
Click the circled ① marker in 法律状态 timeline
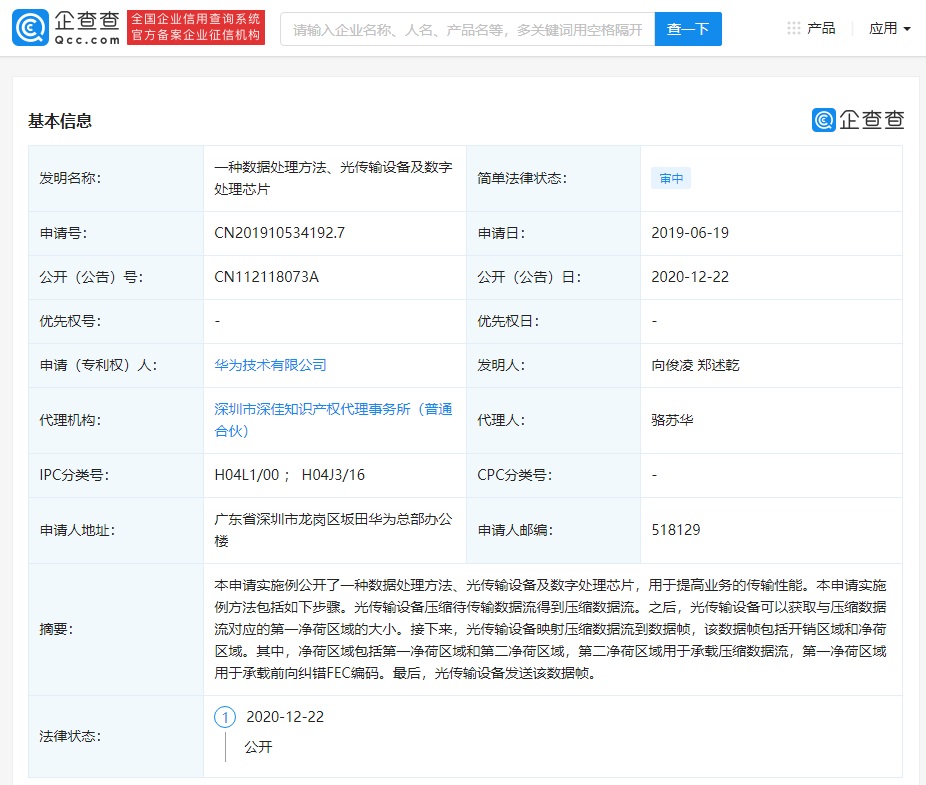click(226, 717)
